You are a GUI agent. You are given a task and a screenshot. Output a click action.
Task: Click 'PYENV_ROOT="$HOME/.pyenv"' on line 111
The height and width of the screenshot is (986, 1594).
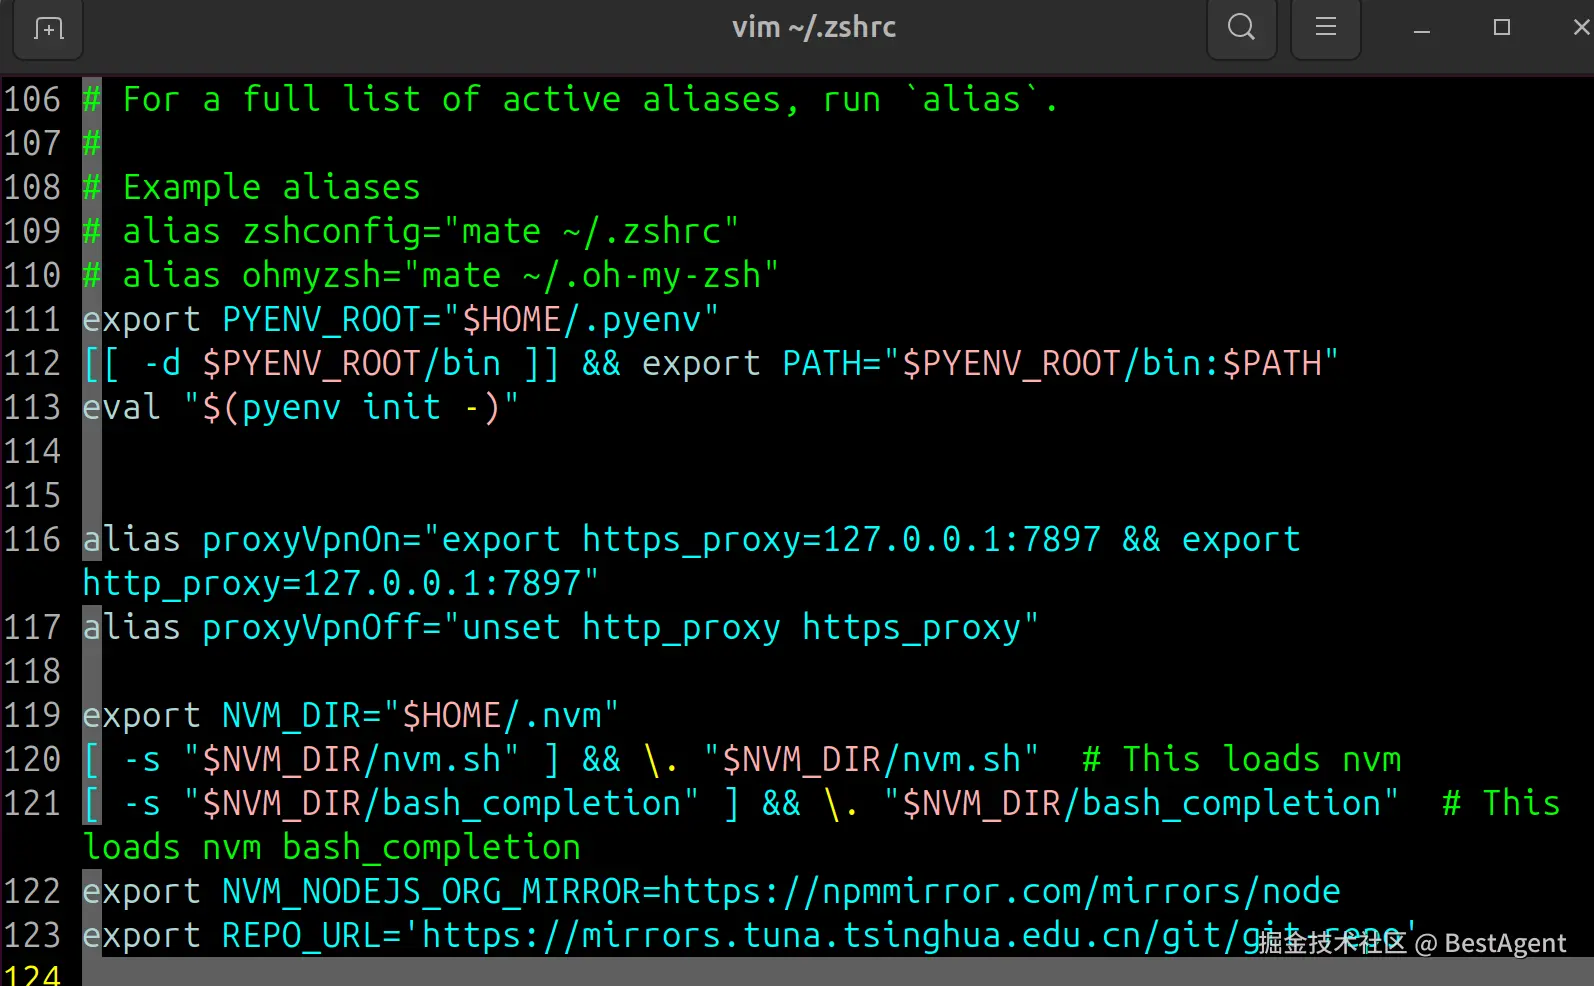coord(470,319)
